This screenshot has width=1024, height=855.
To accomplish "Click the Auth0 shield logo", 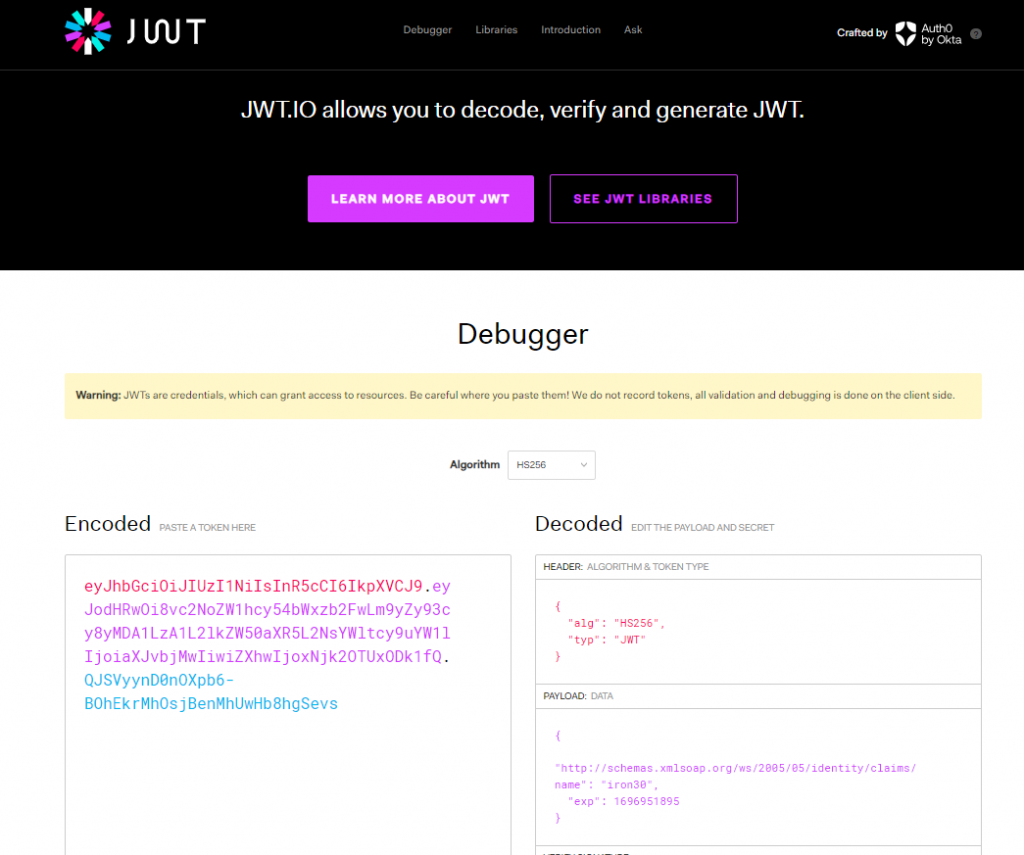I will [905, 33].
